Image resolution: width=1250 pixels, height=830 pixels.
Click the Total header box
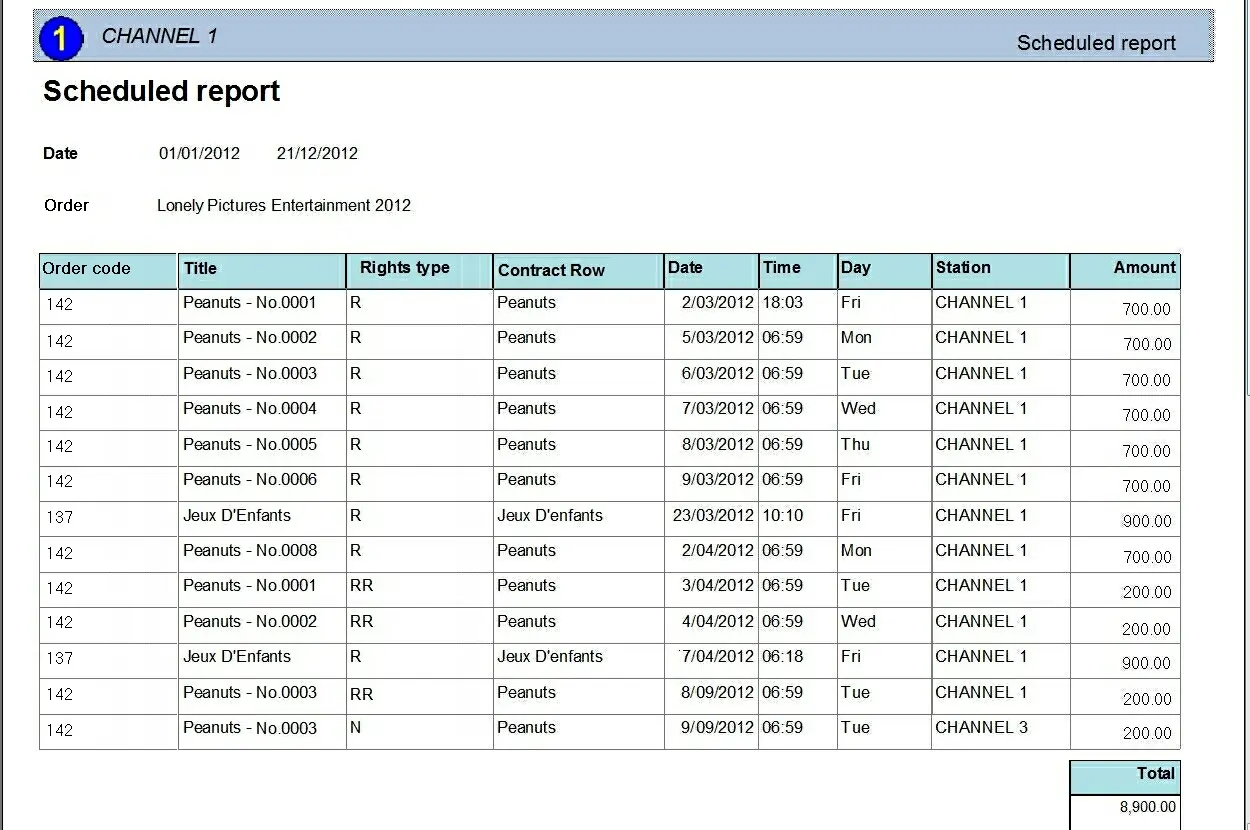click(1155, 774)
